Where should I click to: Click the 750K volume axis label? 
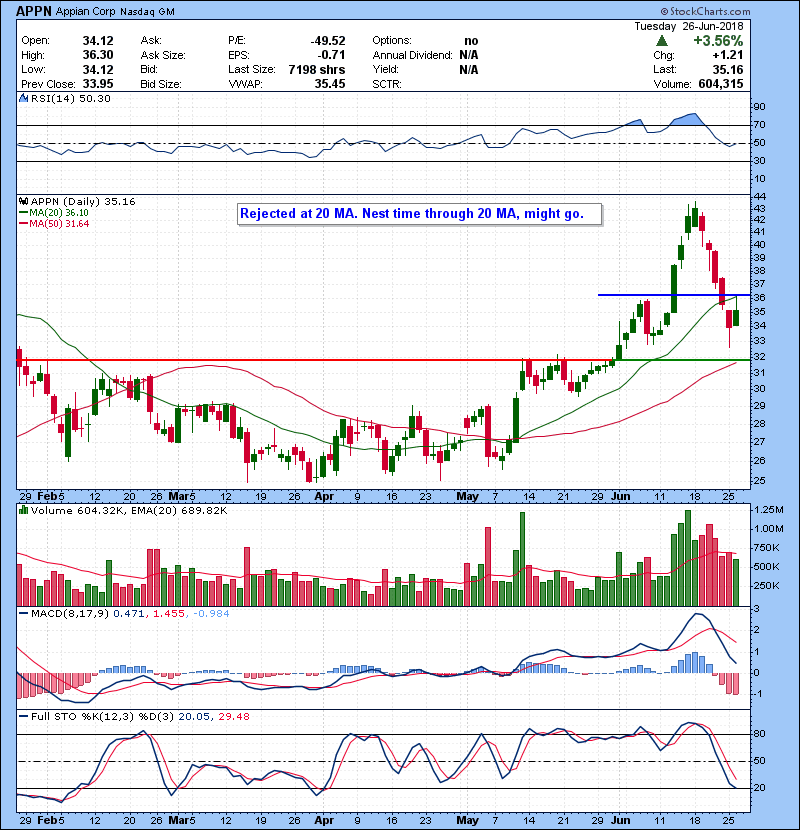(766, 548)
